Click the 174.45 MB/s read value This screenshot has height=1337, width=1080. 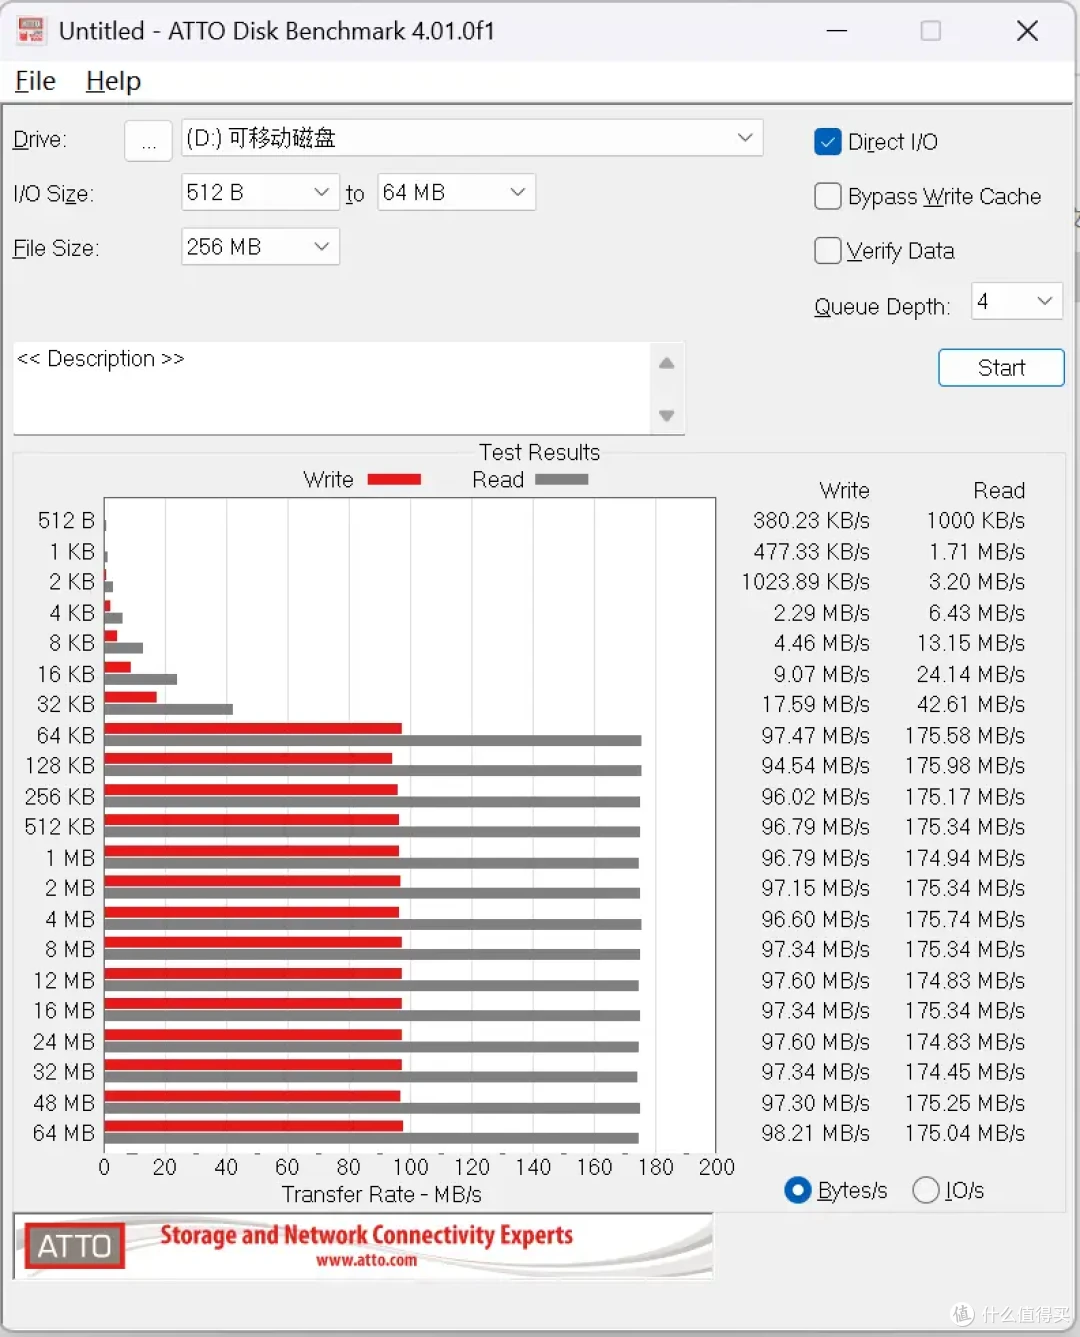point(965,1072)
